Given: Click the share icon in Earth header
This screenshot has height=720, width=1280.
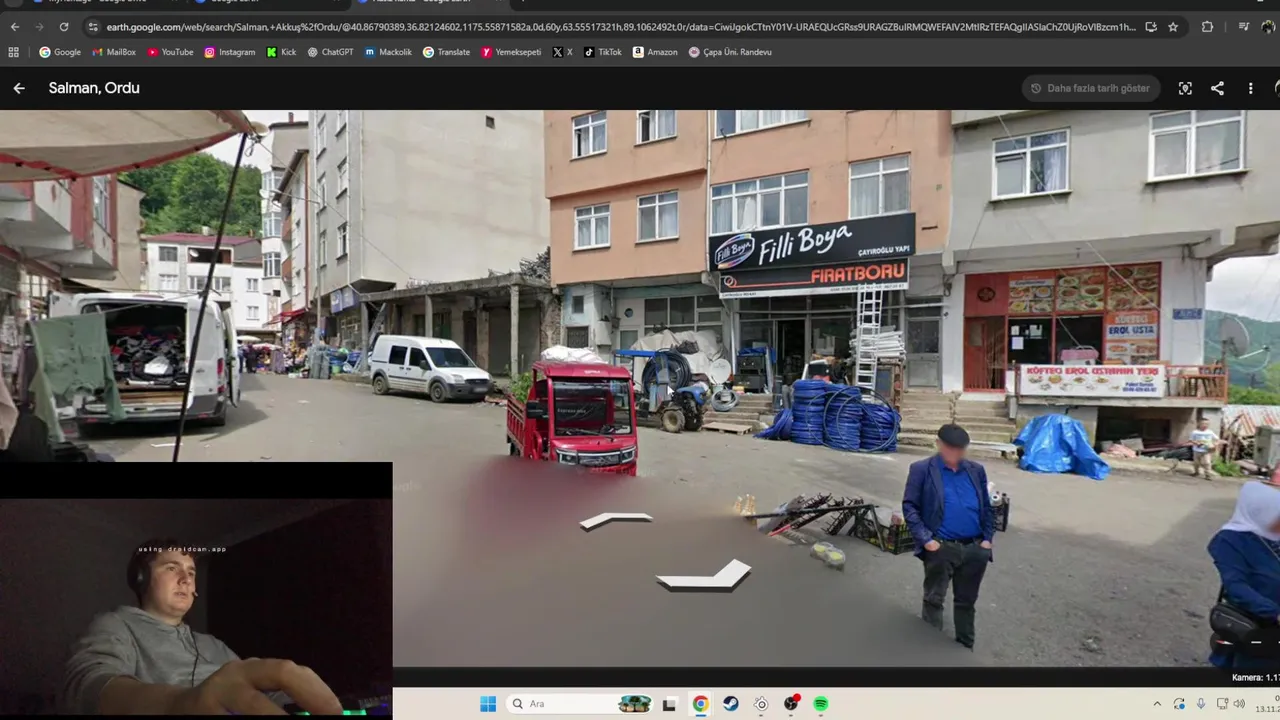Looking at the screenshot, I should (1217, 88).
